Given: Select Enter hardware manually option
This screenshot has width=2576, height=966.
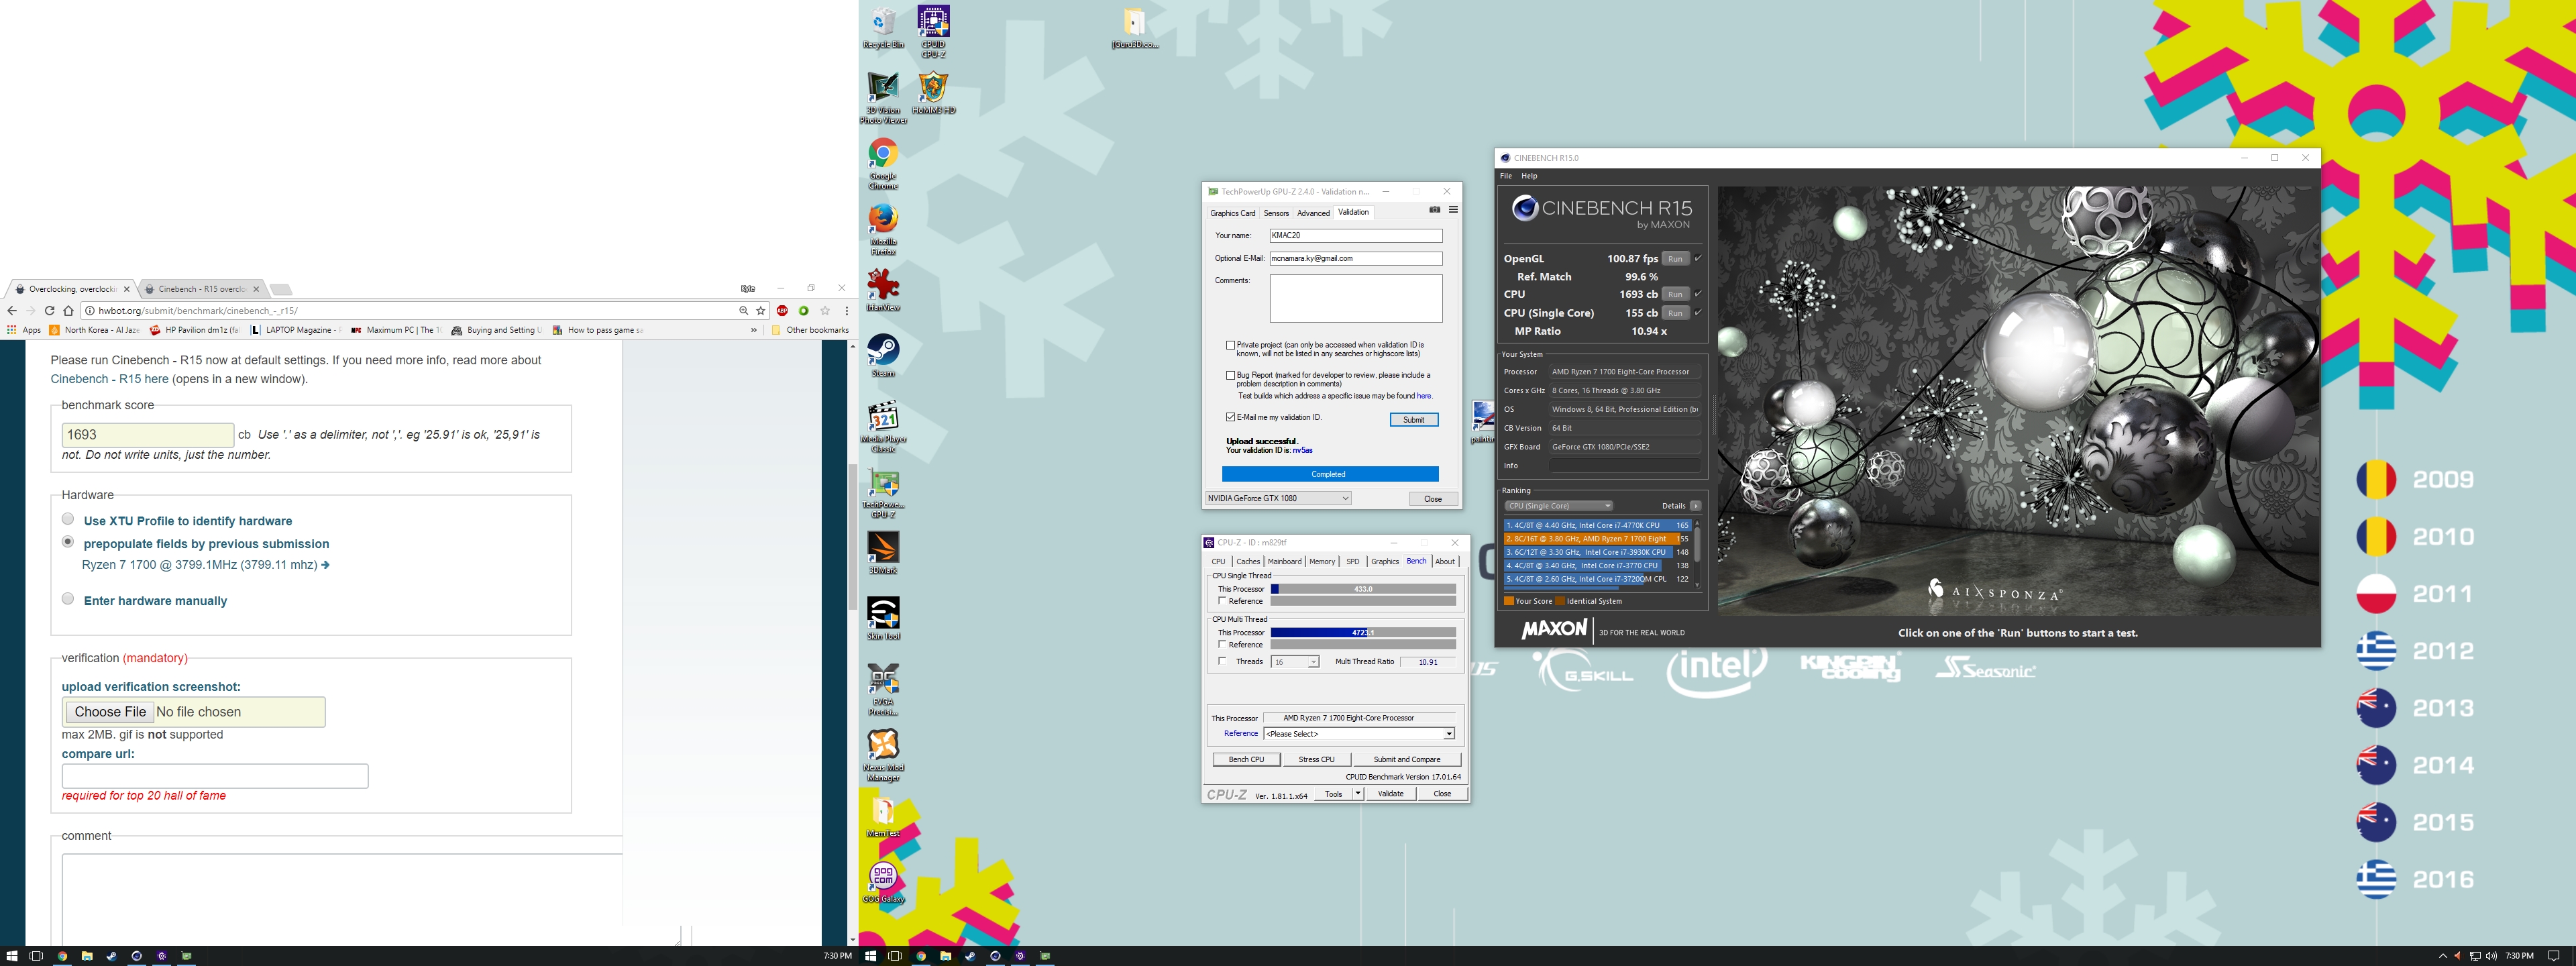Looking at the screenshot, I should [x=68, y=599].
